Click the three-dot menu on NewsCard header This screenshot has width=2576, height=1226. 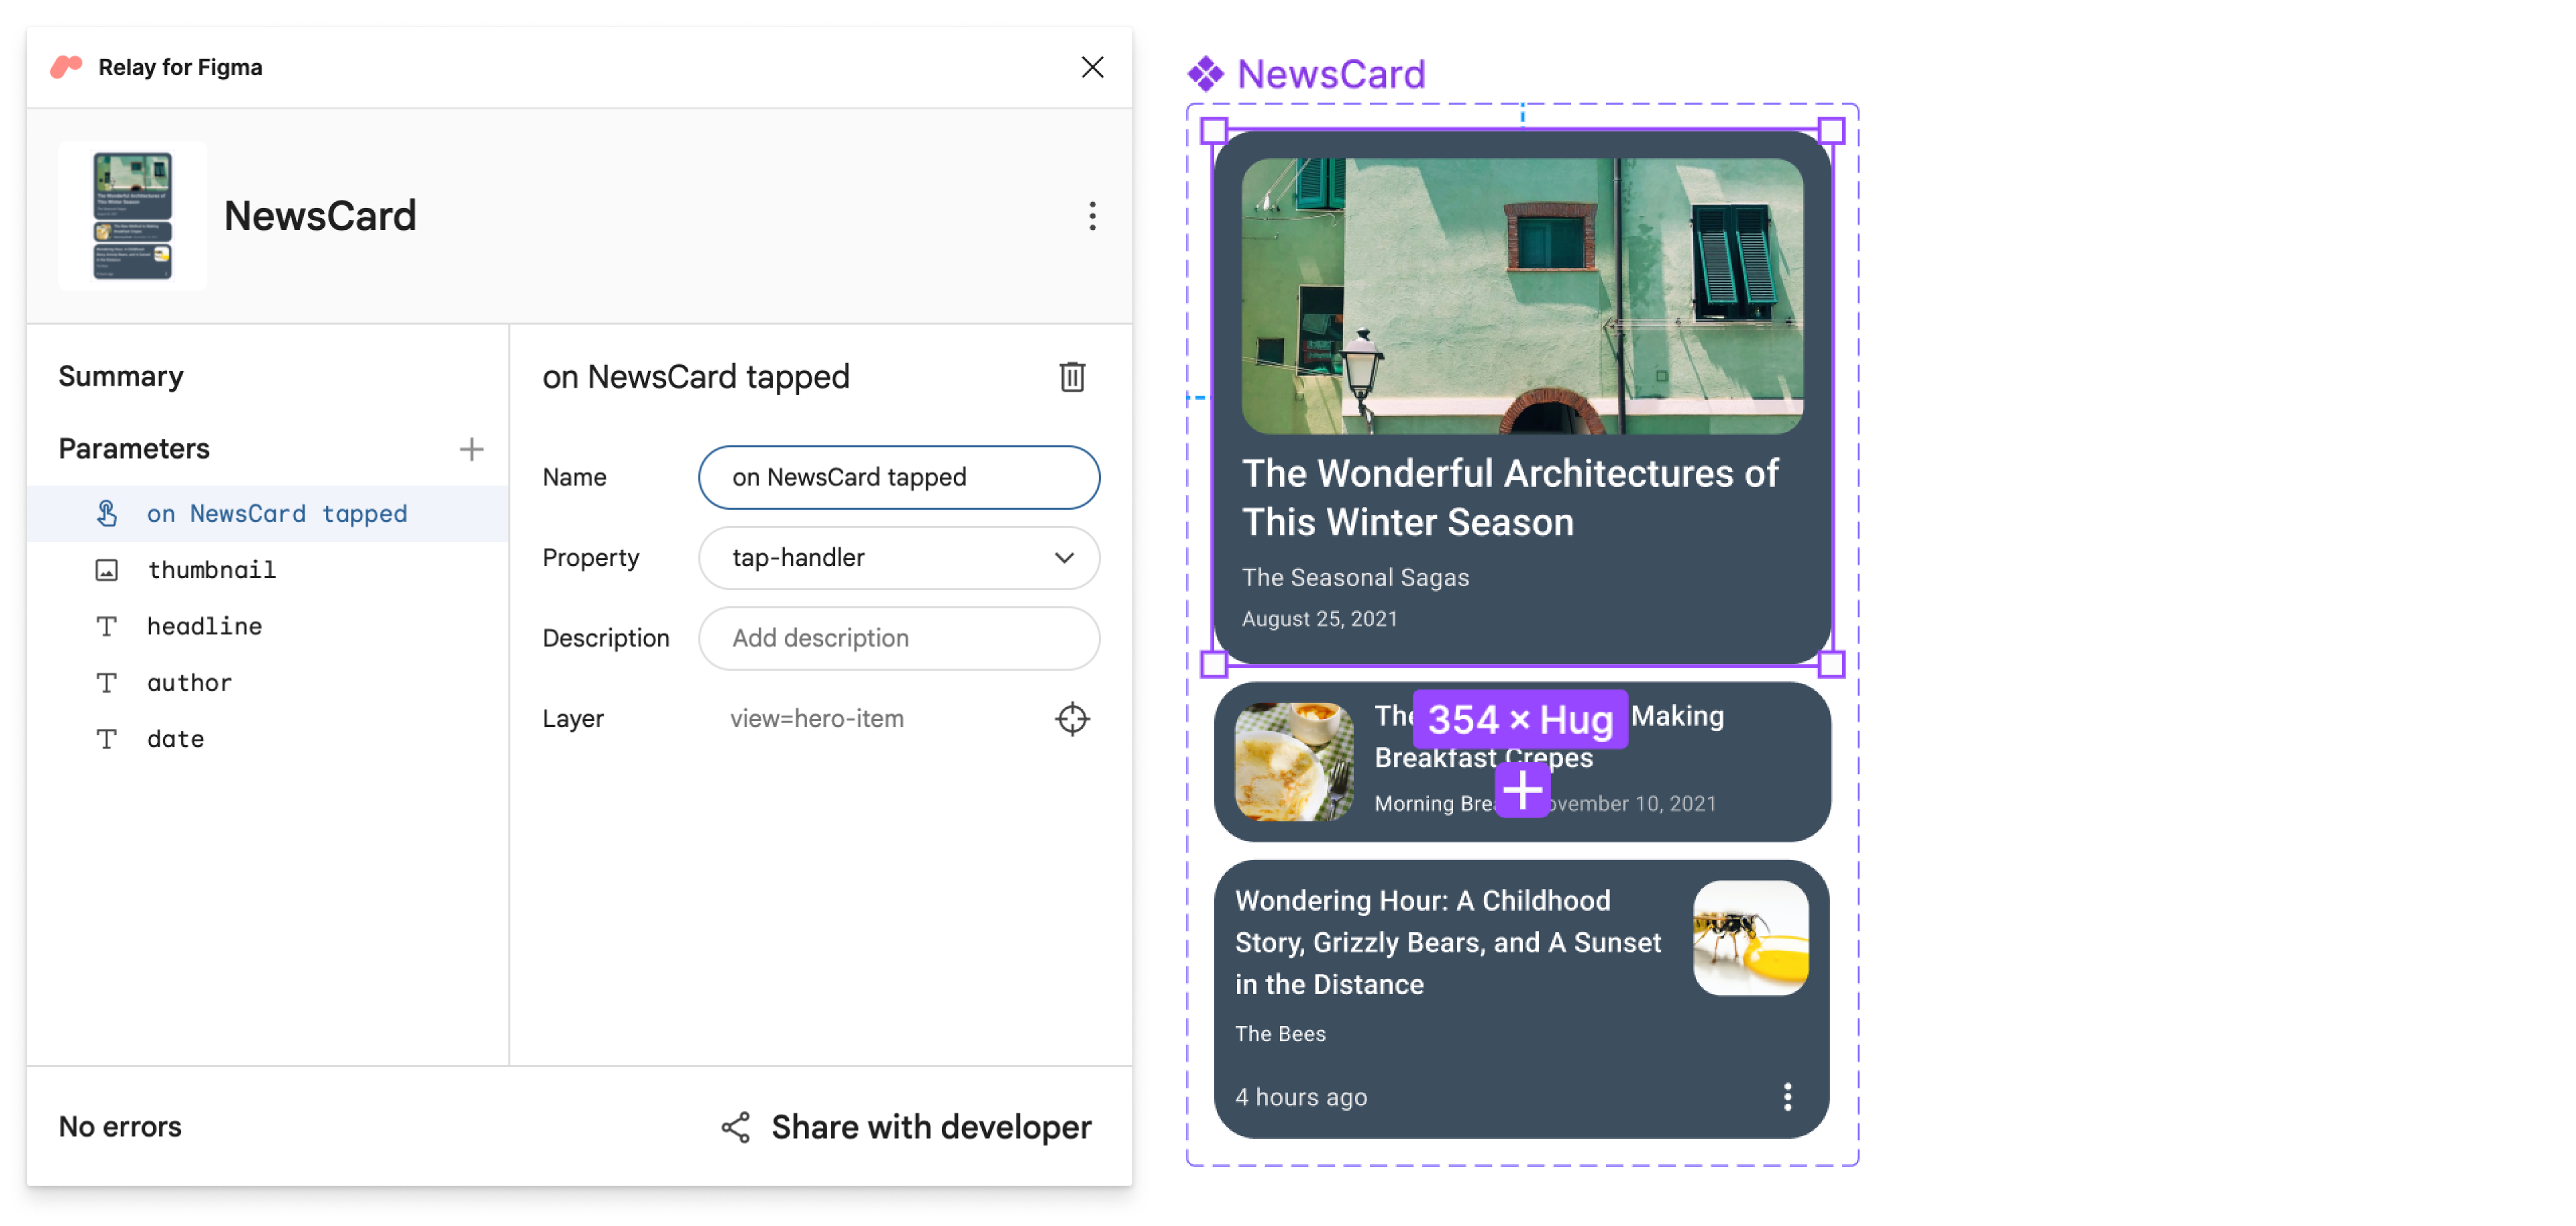1084,215
